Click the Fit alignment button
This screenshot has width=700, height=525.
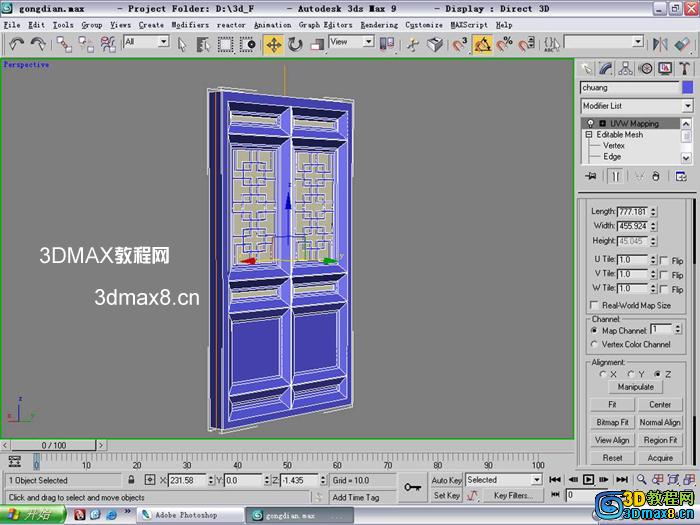click(x=612, y=404)
